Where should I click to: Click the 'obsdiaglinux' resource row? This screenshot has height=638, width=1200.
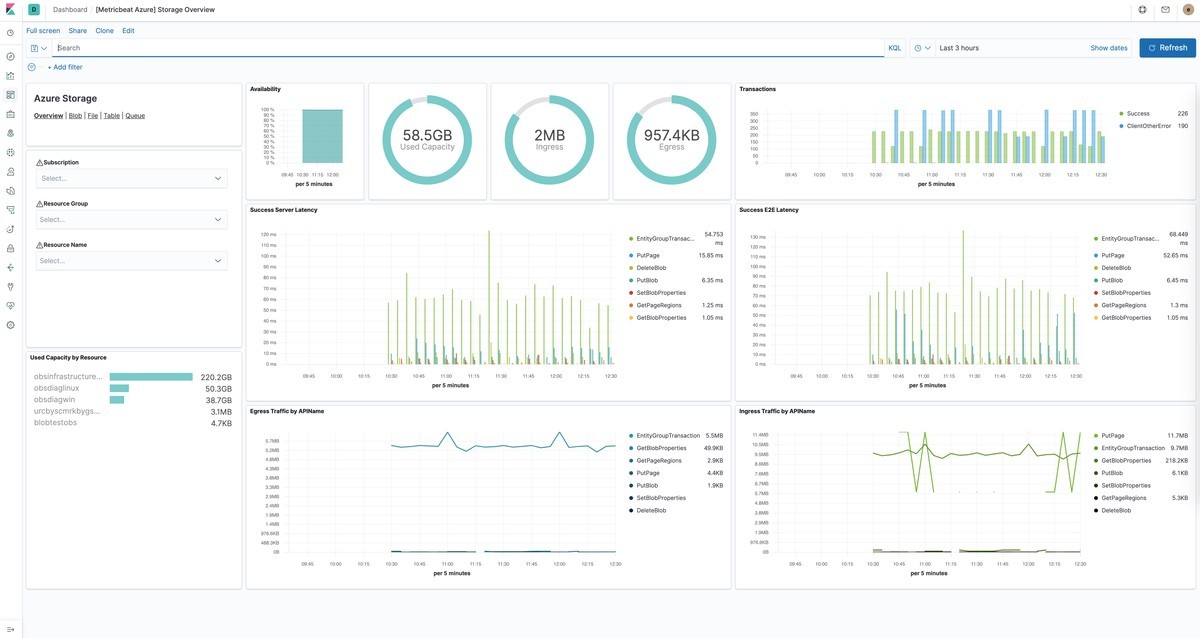click(133, 388)
